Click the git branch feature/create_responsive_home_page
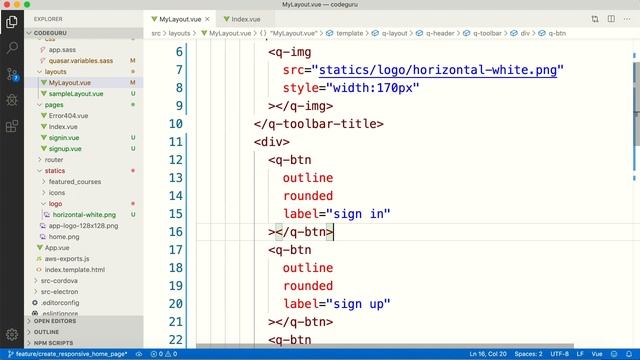This screenshot has width=640, height=360. pos(68,354)
